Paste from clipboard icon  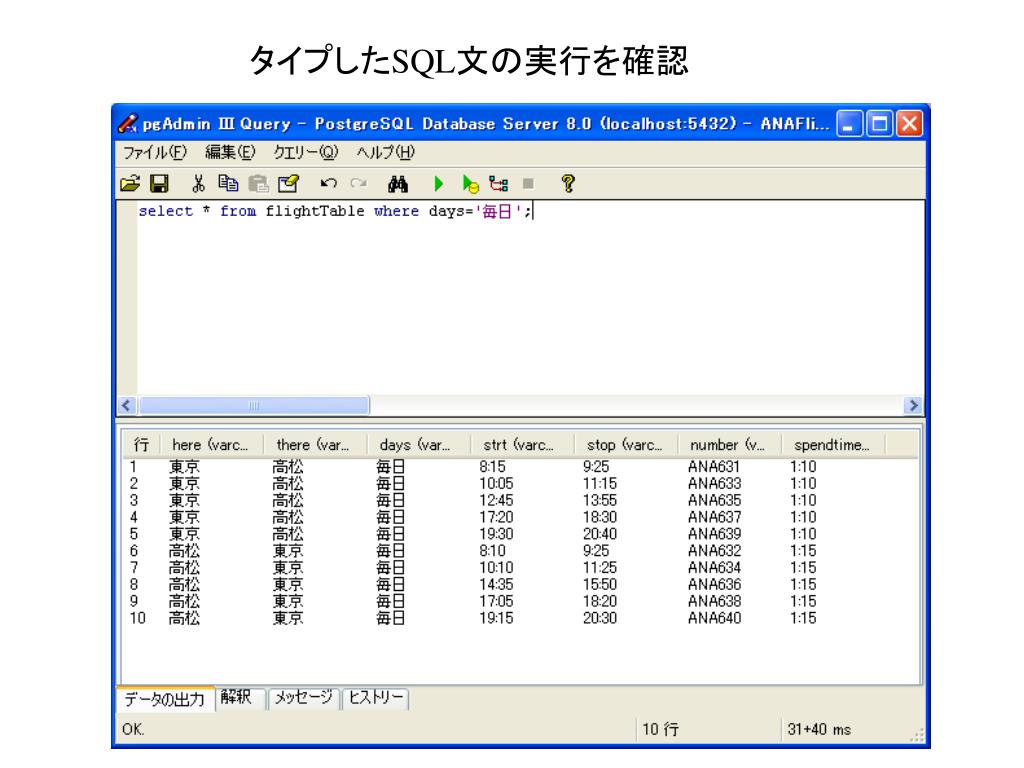pyautogui.click(x=259, y=184)
